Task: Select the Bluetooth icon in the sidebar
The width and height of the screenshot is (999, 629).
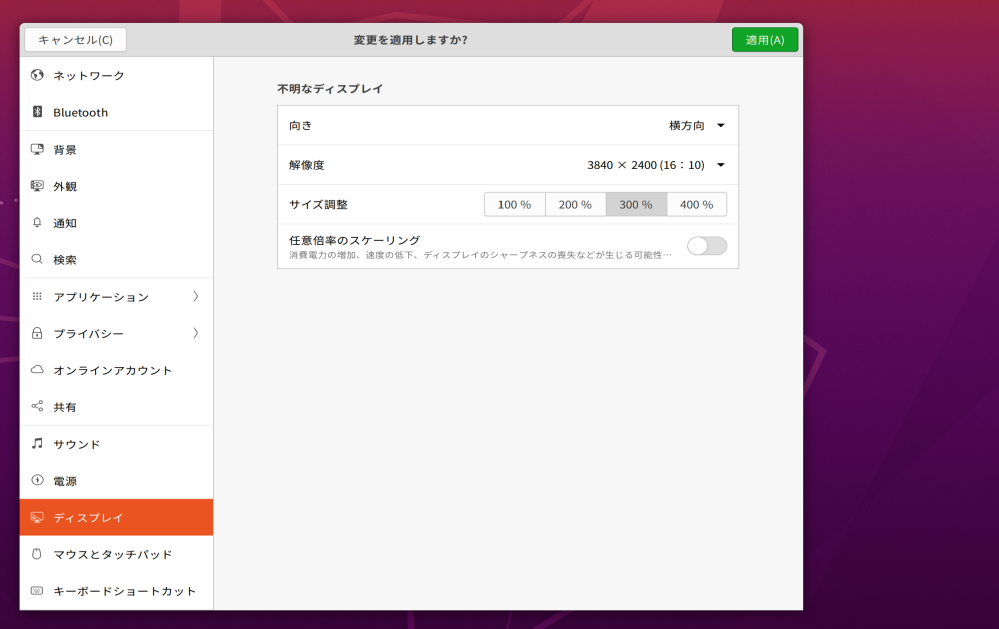Action: click(37, 112)
